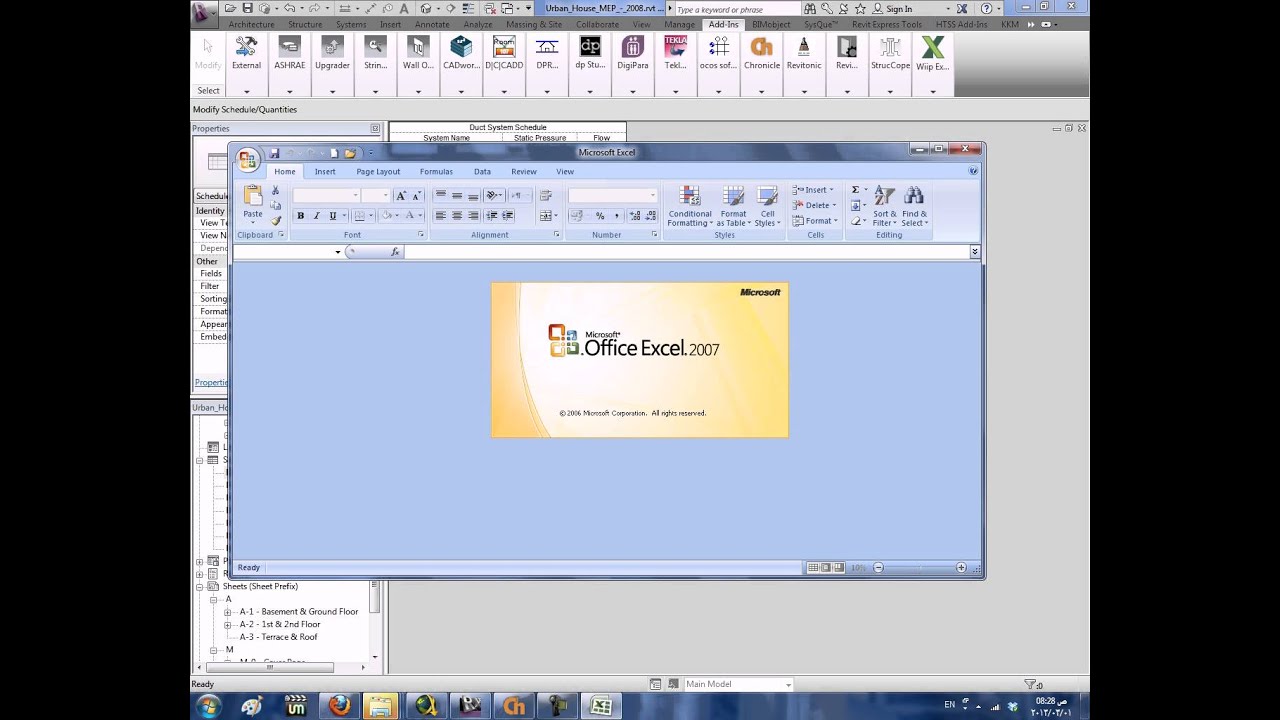Image resolution: width=1280 pixels, height=720 pixels.
Task: Click the Tekla add-in icon
Action: click(x=675, y=54)
